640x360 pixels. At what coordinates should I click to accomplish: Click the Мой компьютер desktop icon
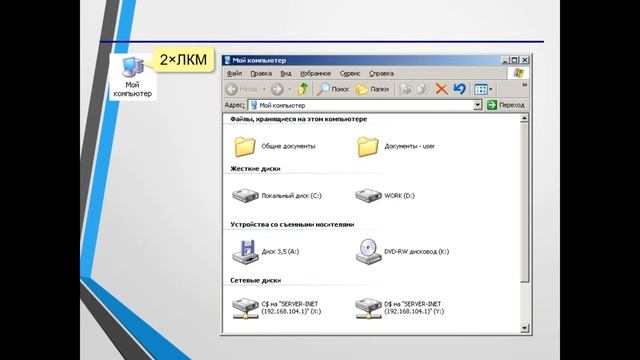point(133,78)
